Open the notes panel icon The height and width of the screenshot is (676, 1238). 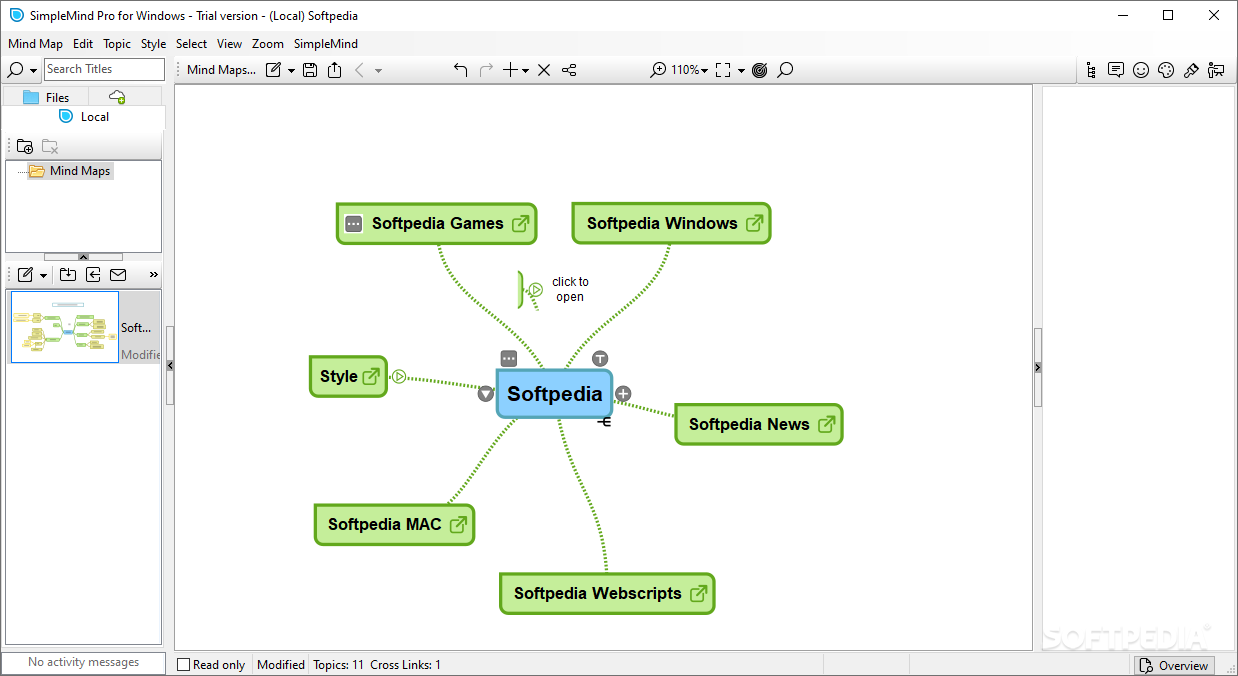coord(1116,70)
